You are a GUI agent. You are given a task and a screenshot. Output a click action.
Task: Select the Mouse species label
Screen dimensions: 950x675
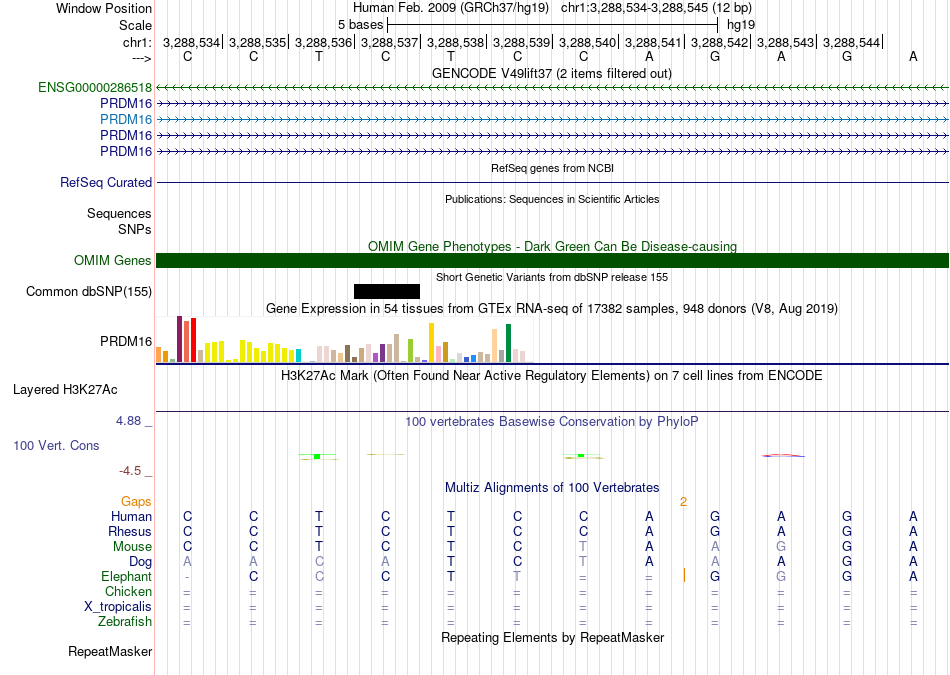133,547
